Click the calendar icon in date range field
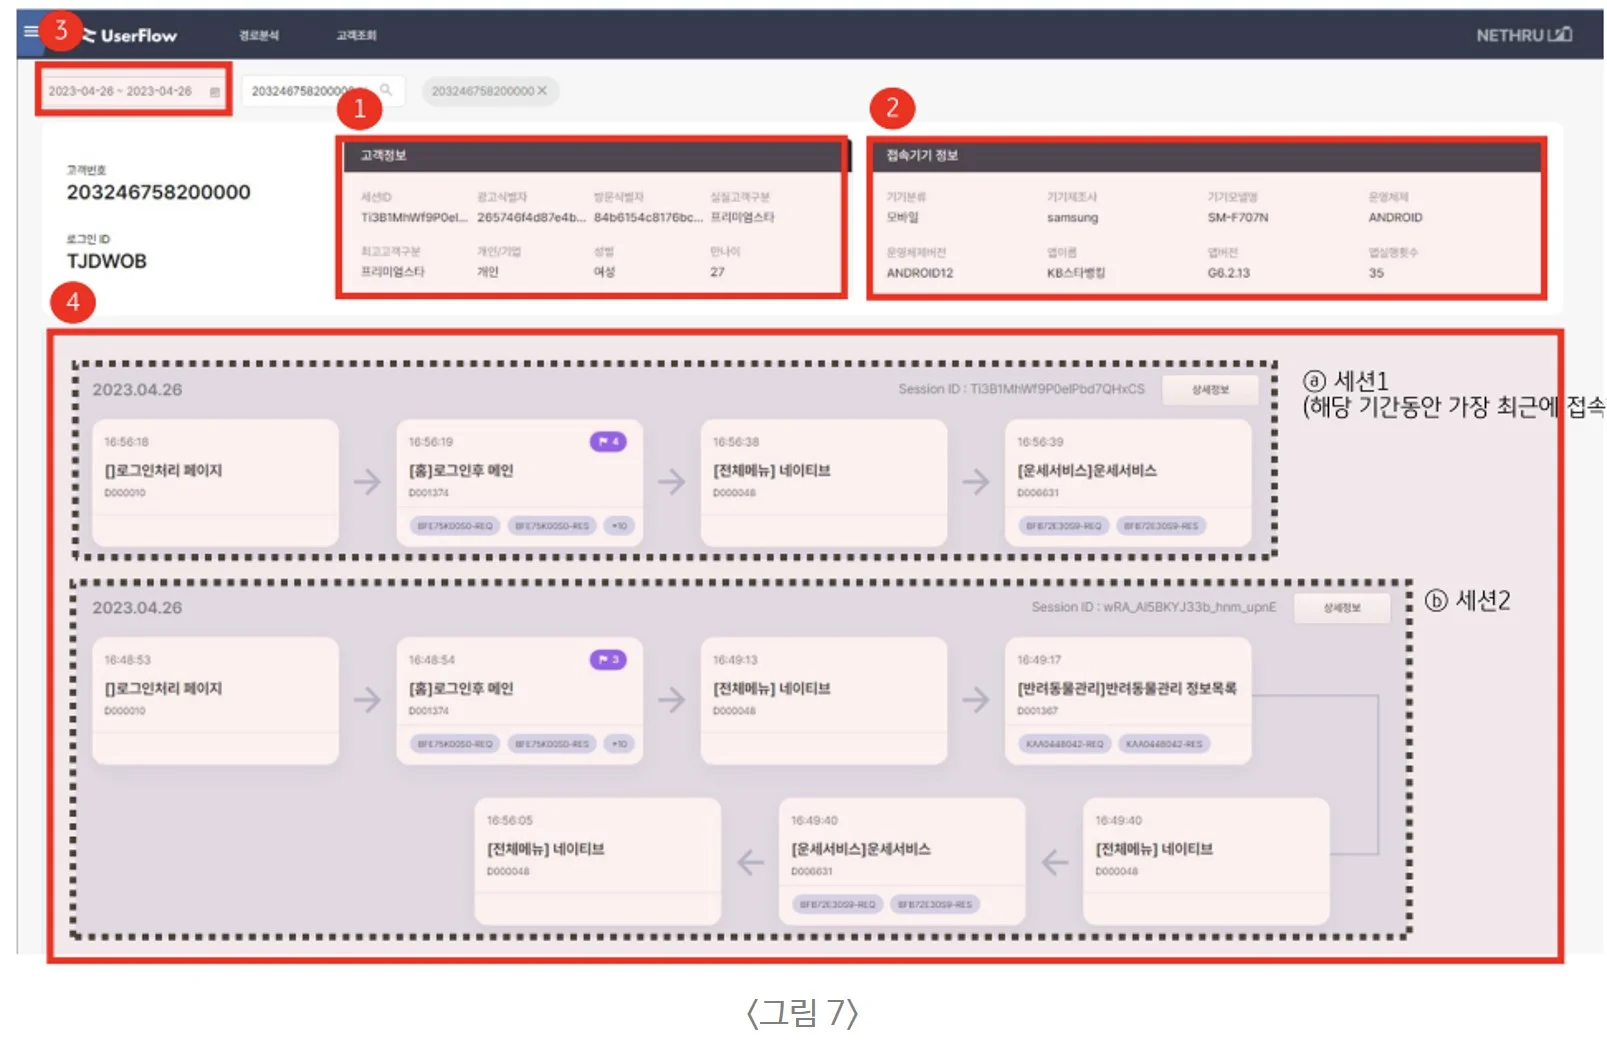The height and width of the screenshot is (1055, 1607). (214, 92)
